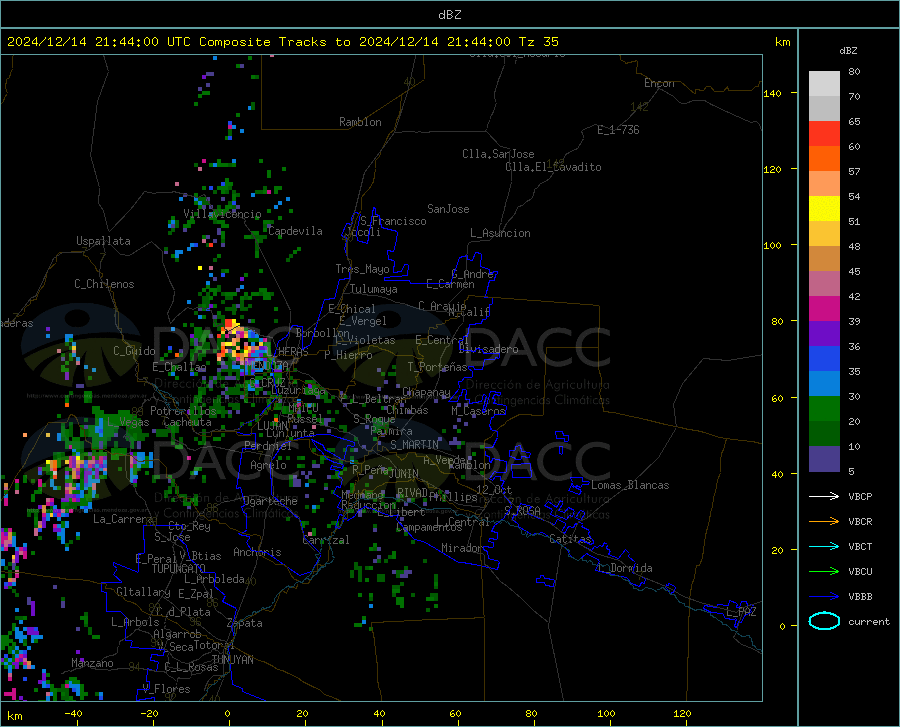Click the Composite Tracks timestamp header text
The height and width of the screenshot is (727, 900).
coord(283,42)
